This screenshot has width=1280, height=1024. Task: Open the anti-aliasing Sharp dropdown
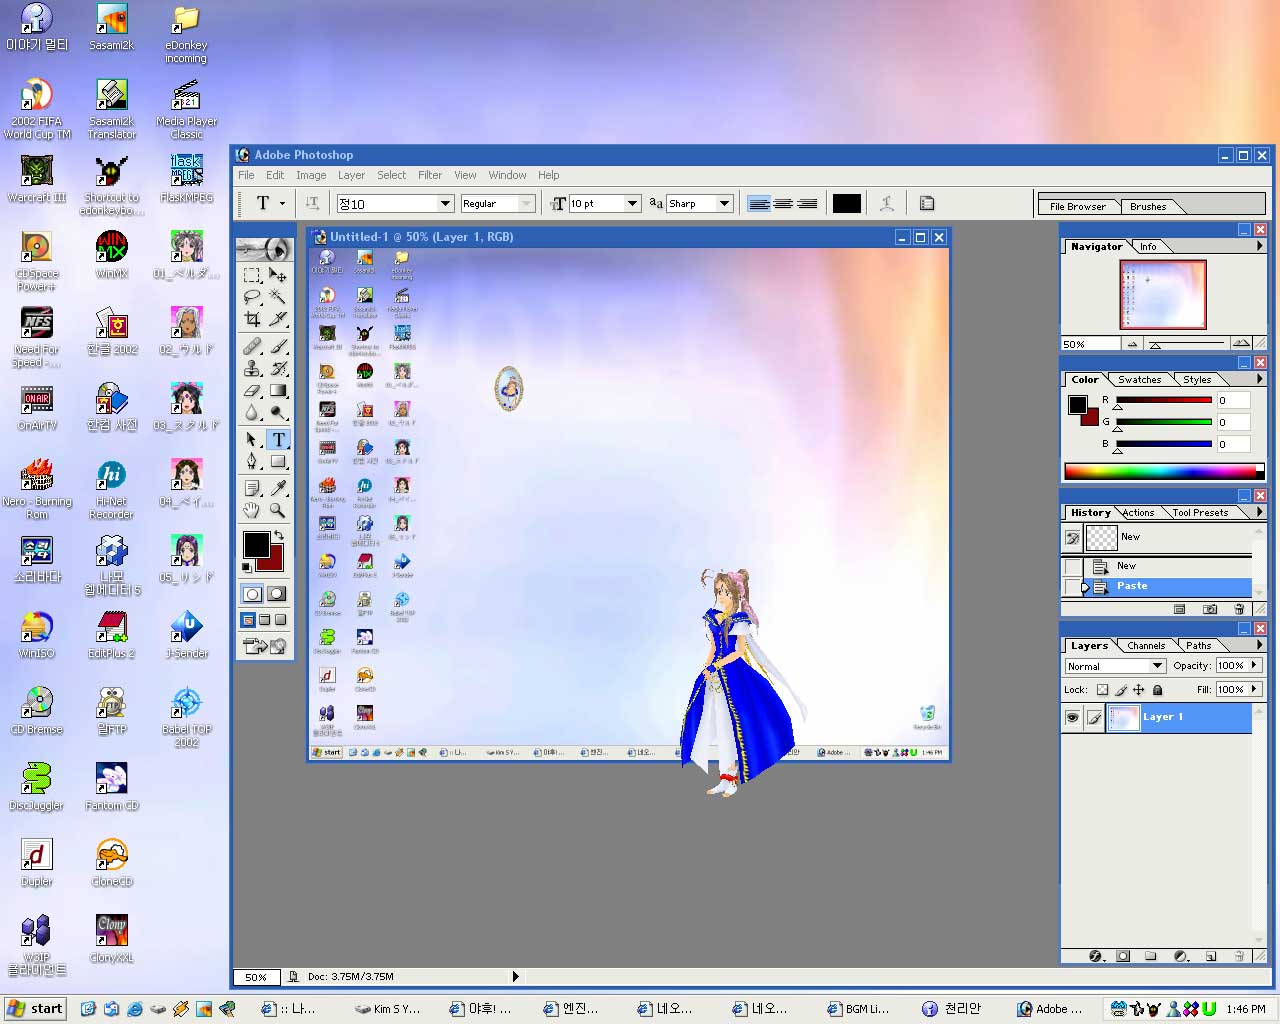coord(725,203)
